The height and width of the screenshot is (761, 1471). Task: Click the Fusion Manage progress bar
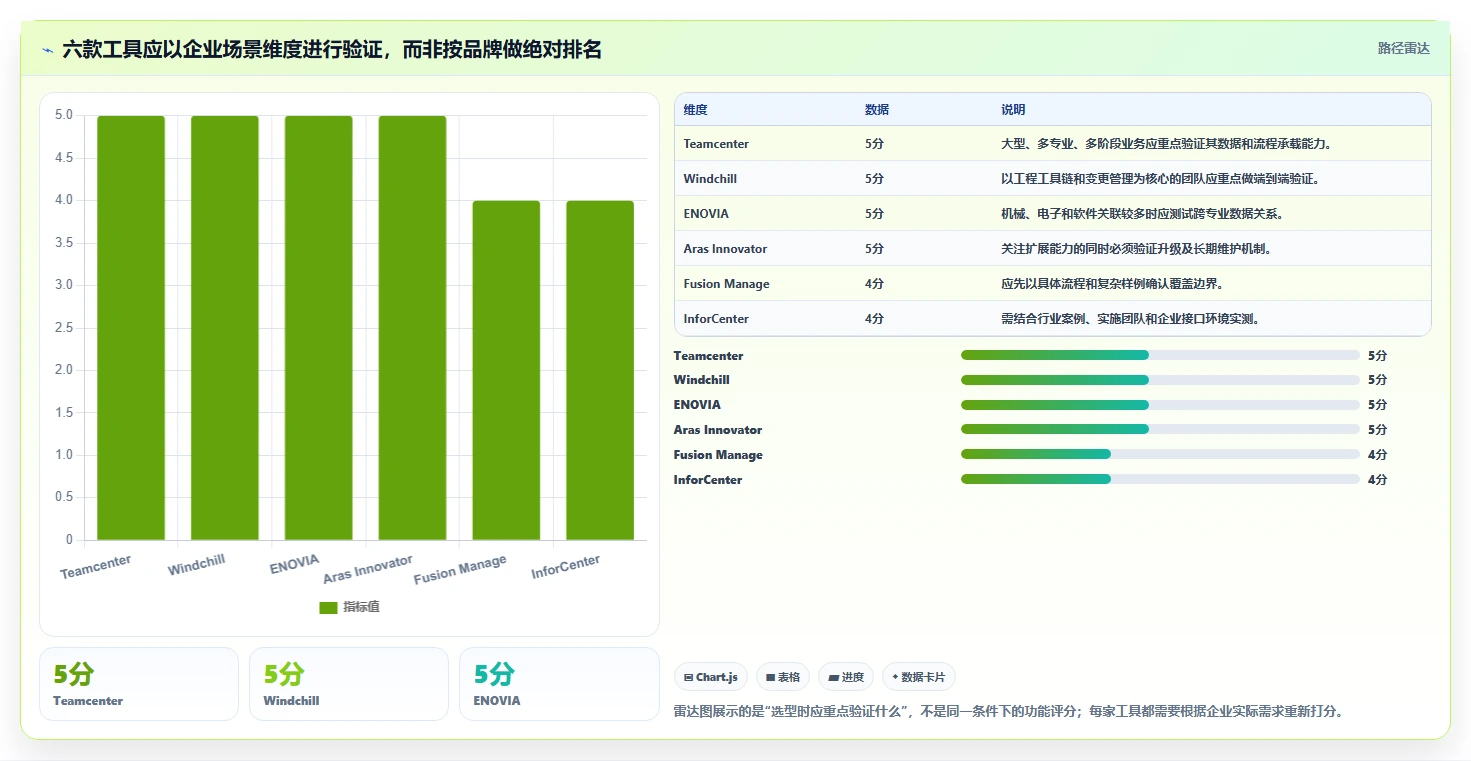[1160, 454]
